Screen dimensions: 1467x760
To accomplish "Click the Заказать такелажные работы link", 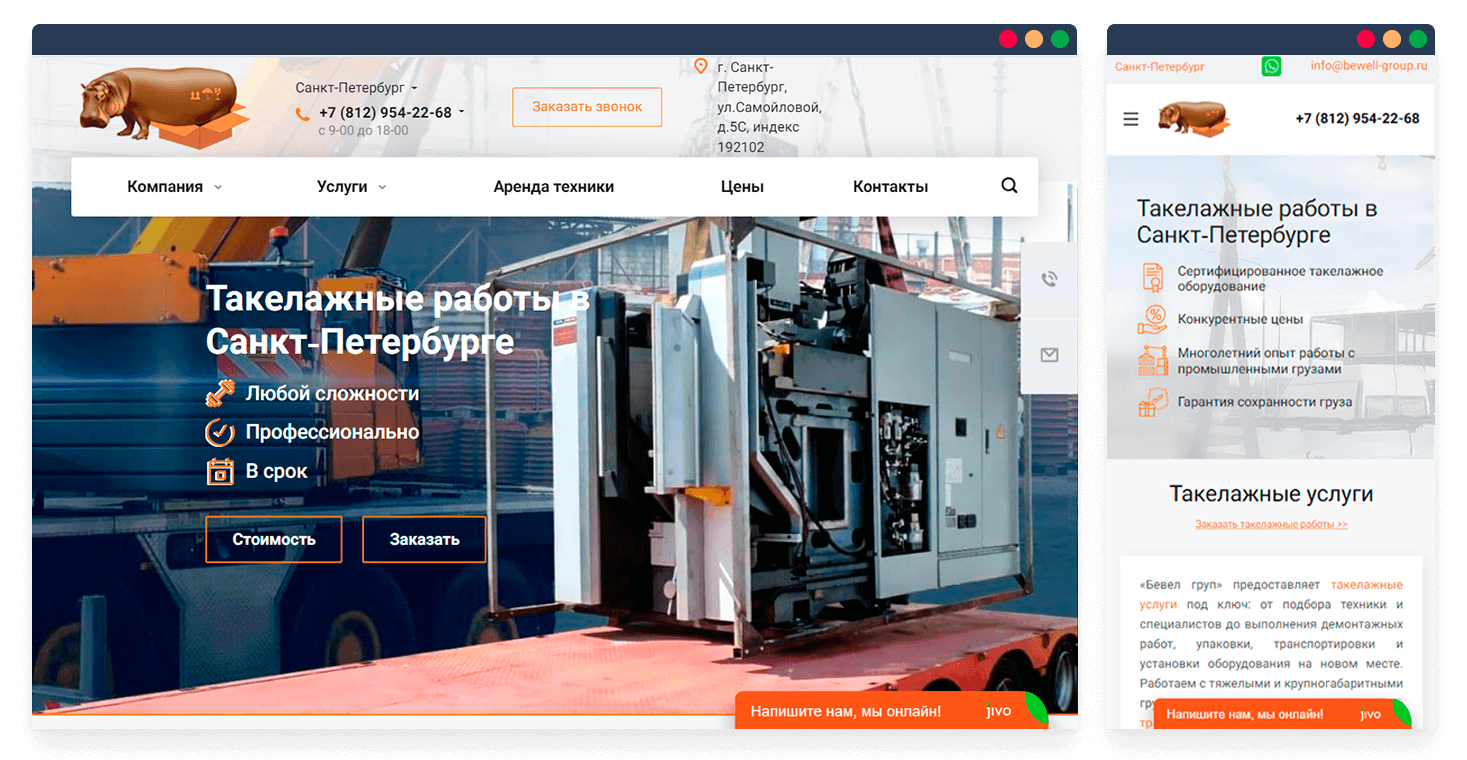I will (x=1271, y=524).
